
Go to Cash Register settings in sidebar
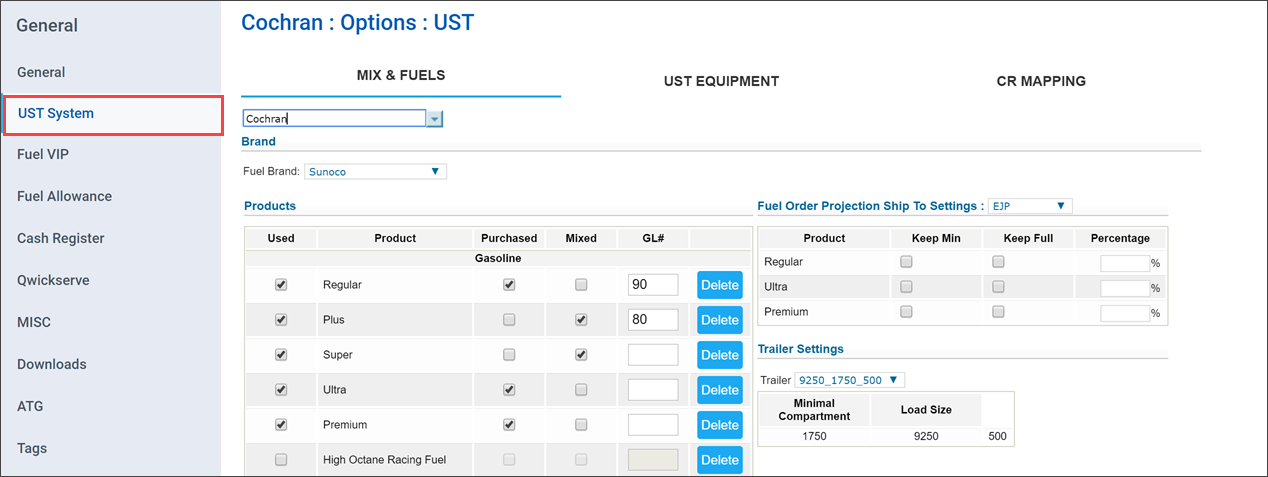[61, 238]
